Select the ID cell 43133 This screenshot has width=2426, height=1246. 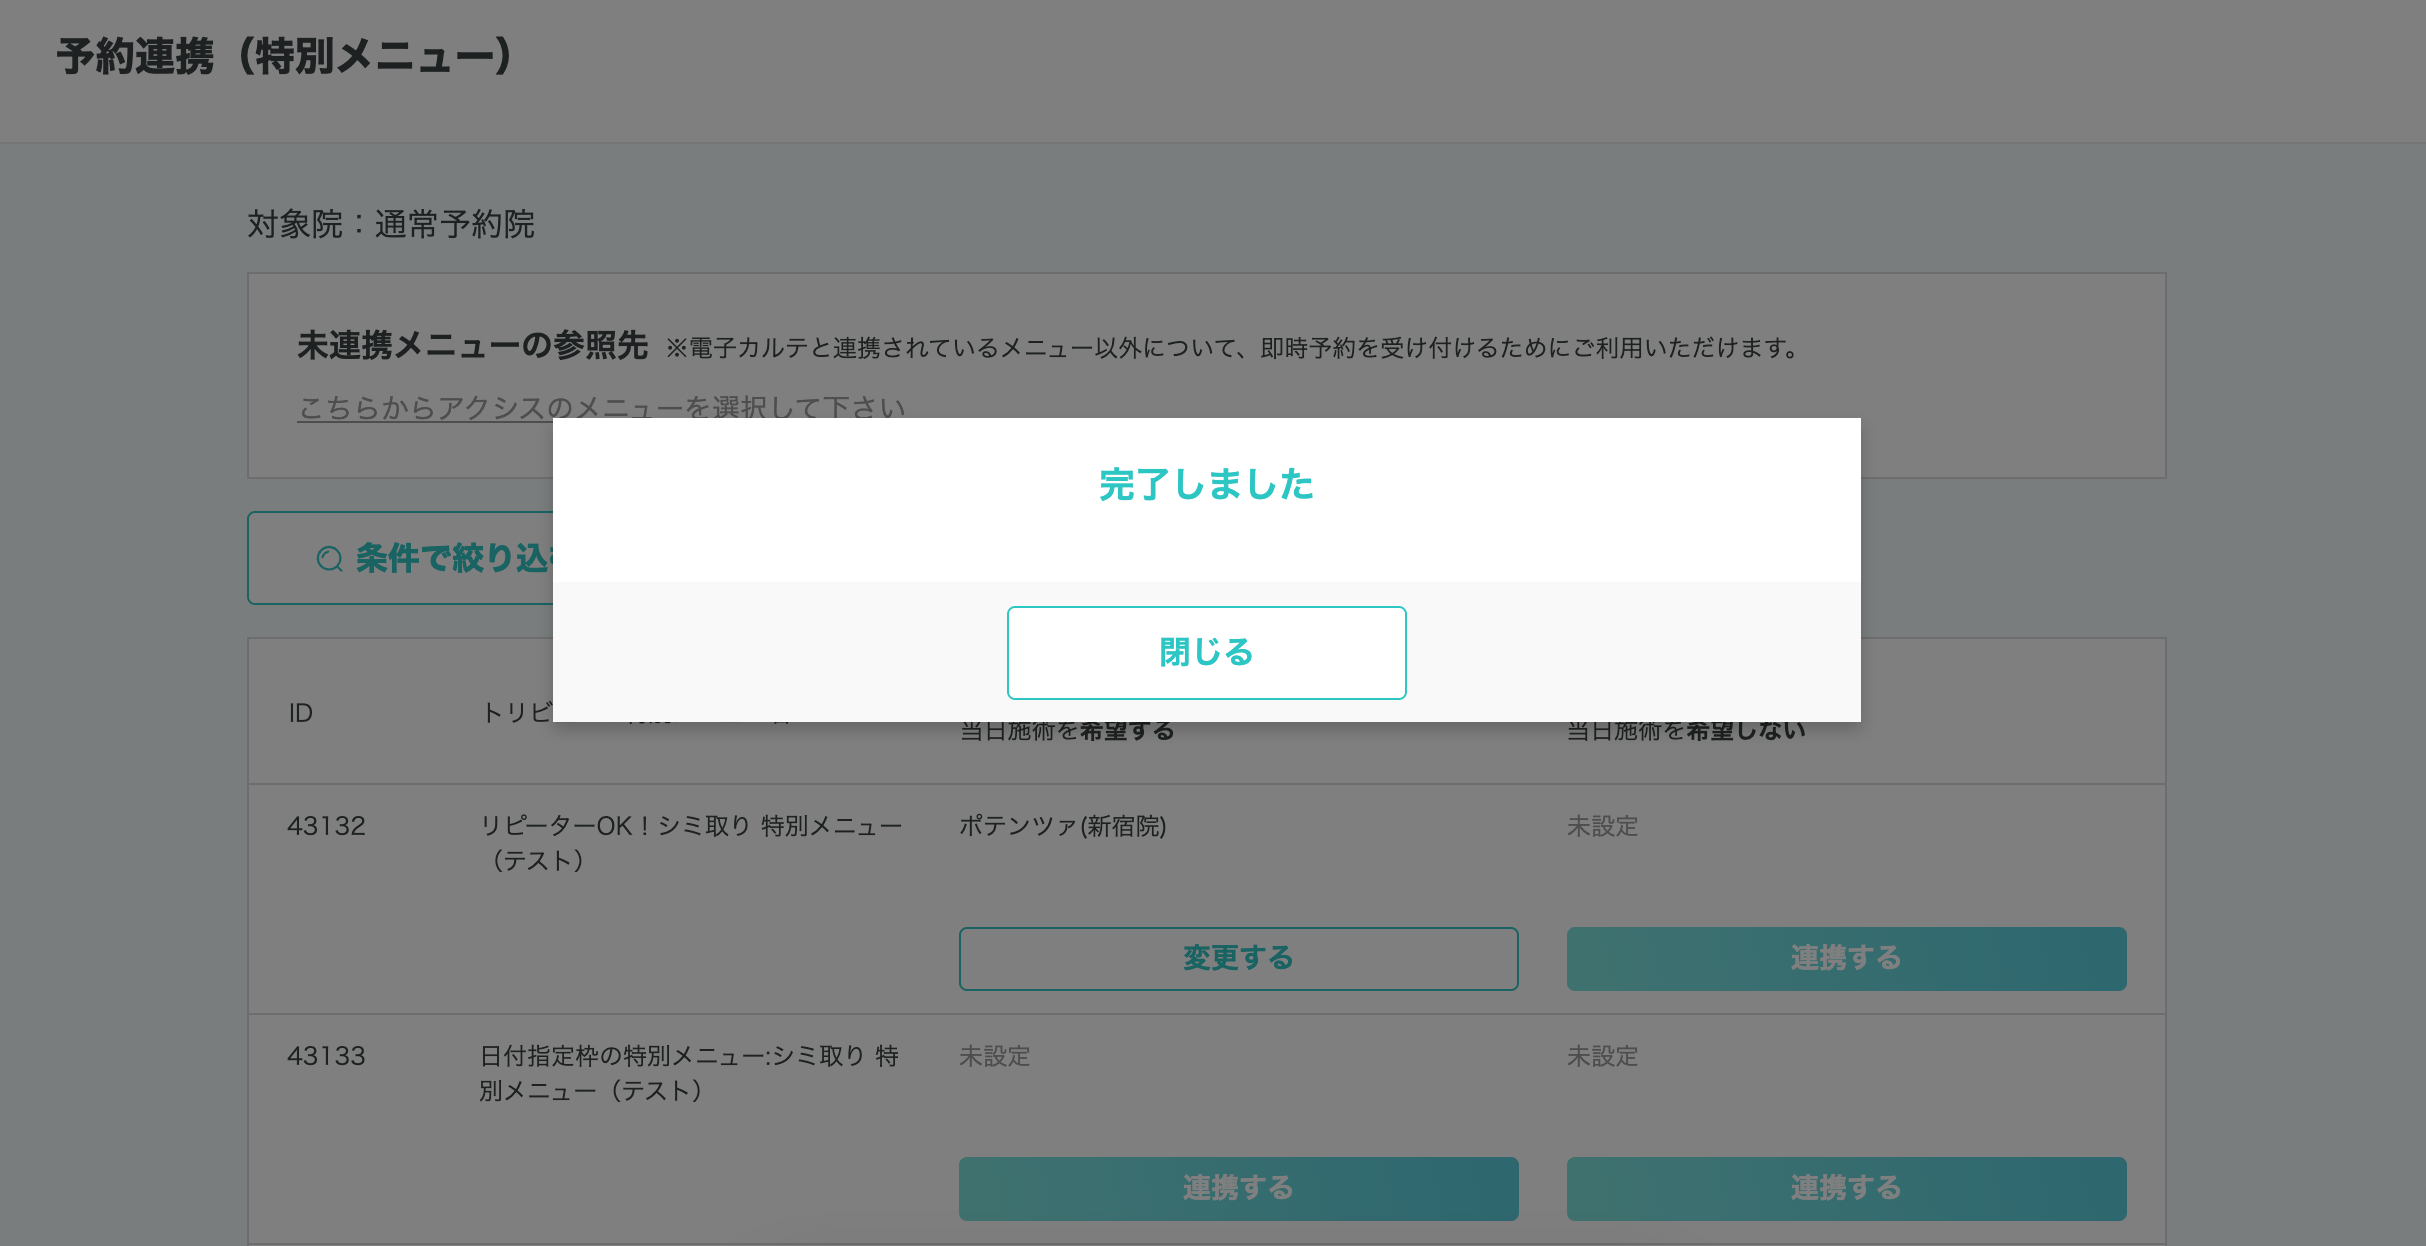click(326, 1056)
